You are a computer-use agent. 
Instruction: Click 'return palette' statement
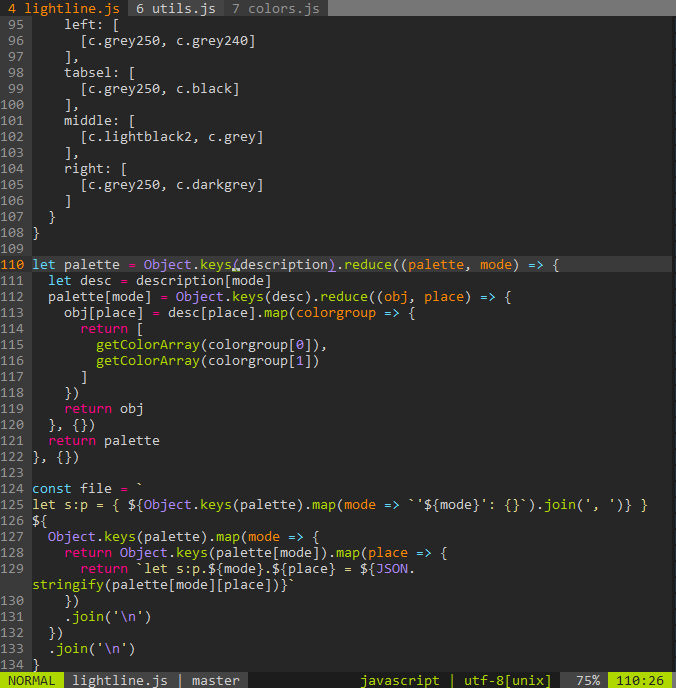(x=104, y=441)
